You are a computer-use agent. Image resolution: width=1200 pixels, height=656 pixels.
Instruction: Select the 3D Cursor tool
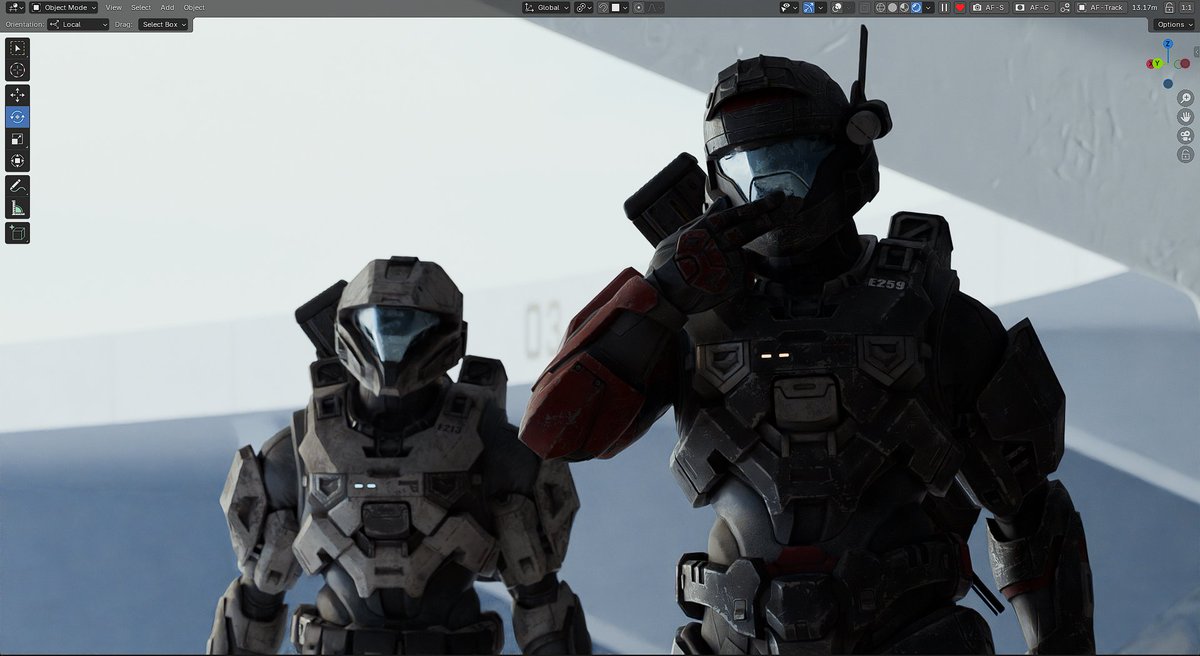pos(19,69)
